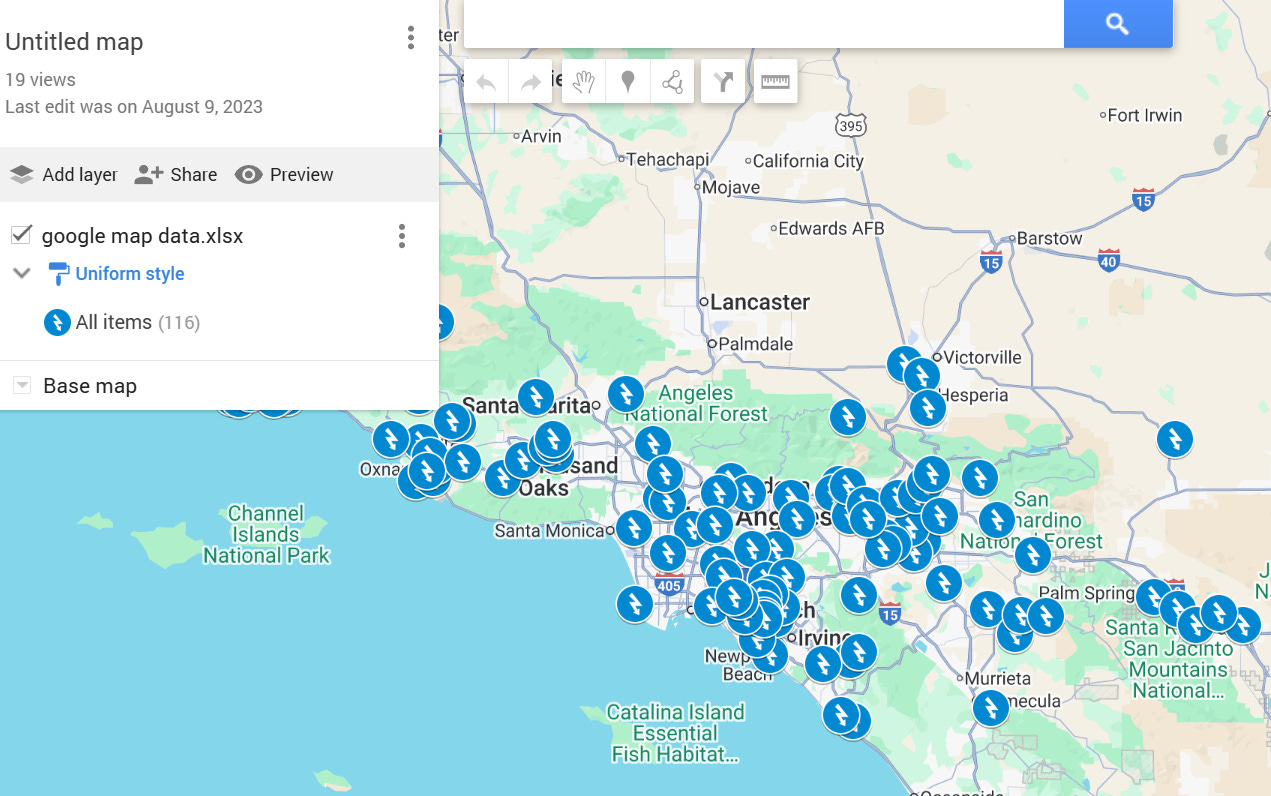Click the Base map label
The width and height of the screenshot is (1271, 796).
90,386
